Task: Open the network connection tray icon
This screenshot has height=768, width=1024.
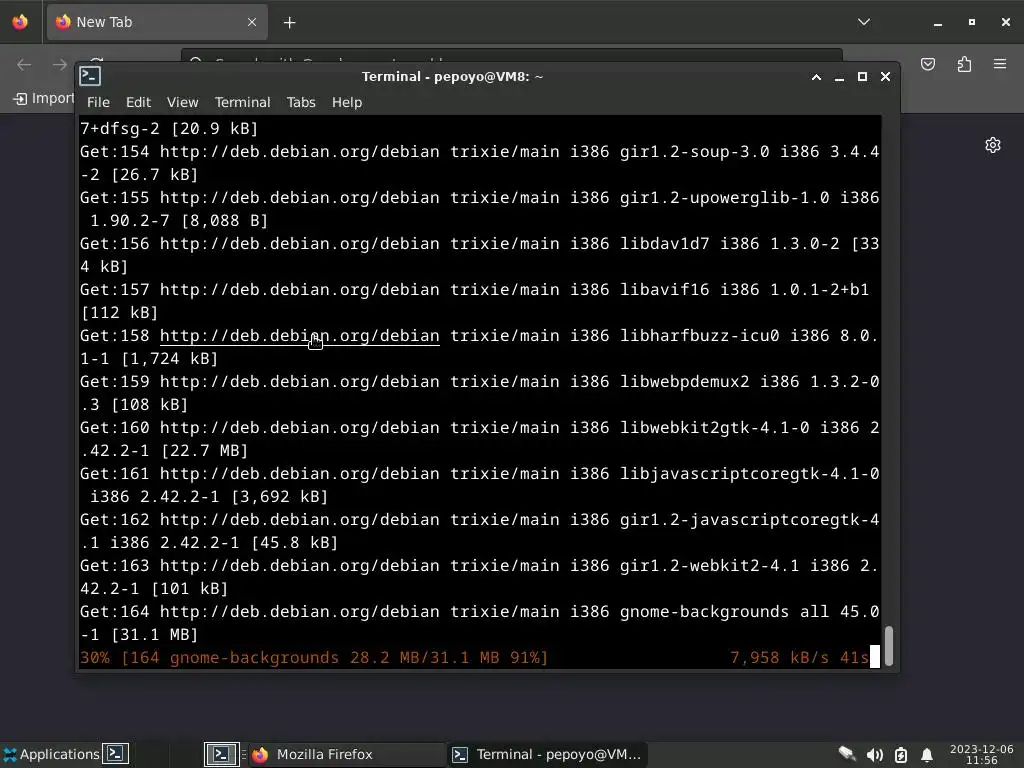Action: tap(847, 754)
